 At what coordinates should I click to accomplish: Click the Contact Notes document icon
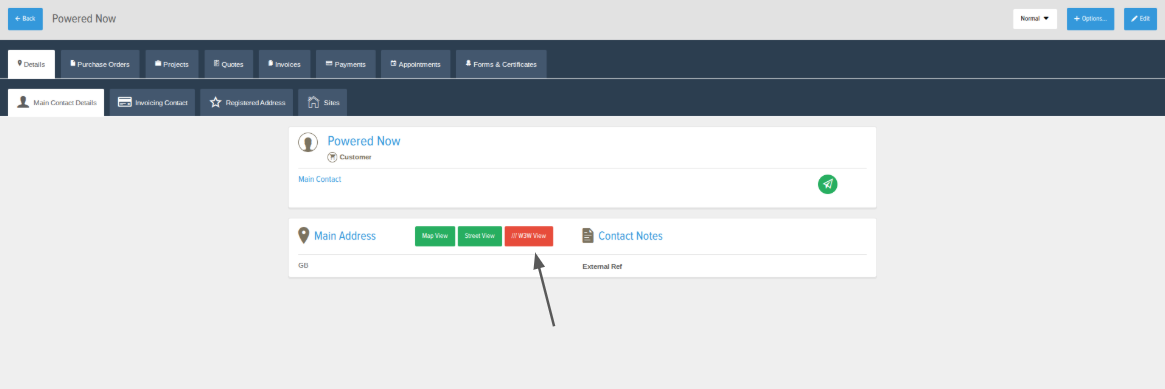coord(588,236)
